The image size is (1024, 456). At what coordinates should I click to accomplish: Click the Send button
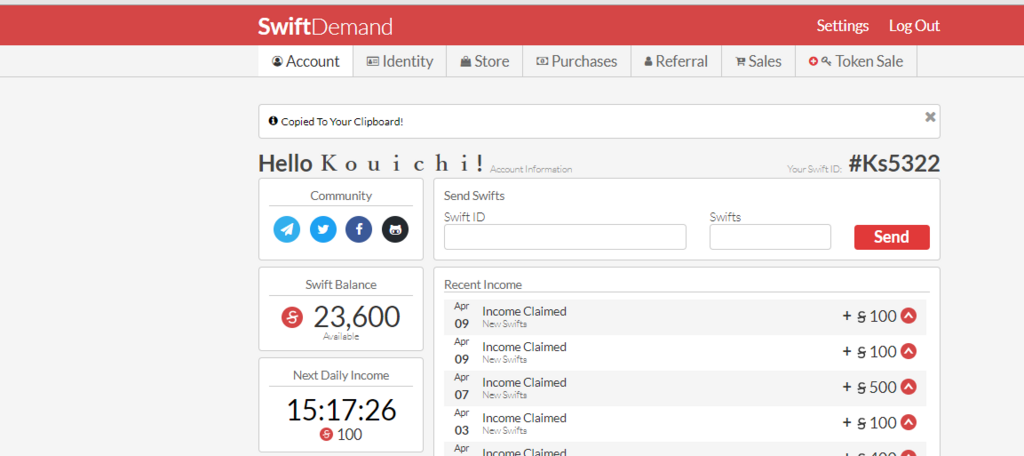pos(891,237)
